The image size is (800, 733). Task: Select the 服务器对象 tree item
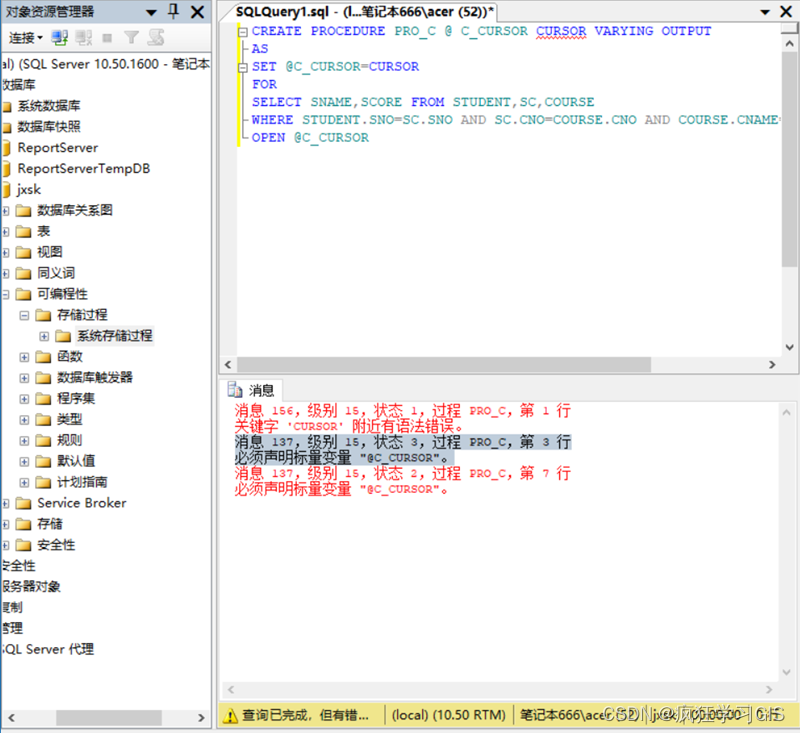(x=31, y=587)
